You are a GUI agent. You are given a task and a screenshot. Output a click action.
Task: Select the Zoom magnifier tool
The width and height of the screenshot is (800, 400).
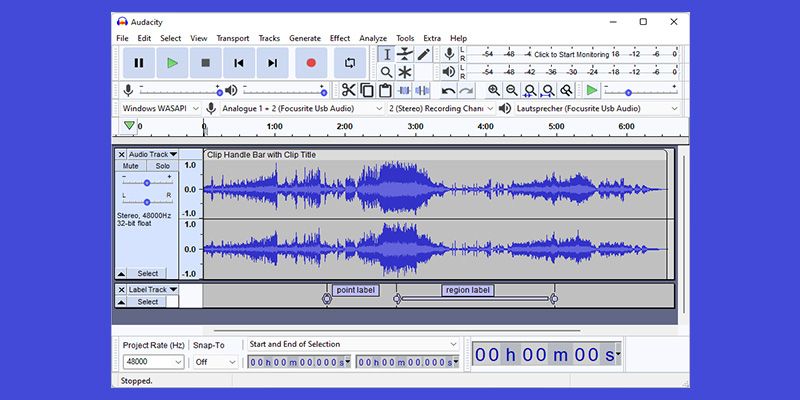pyautogui.click(x=387, y=72)
